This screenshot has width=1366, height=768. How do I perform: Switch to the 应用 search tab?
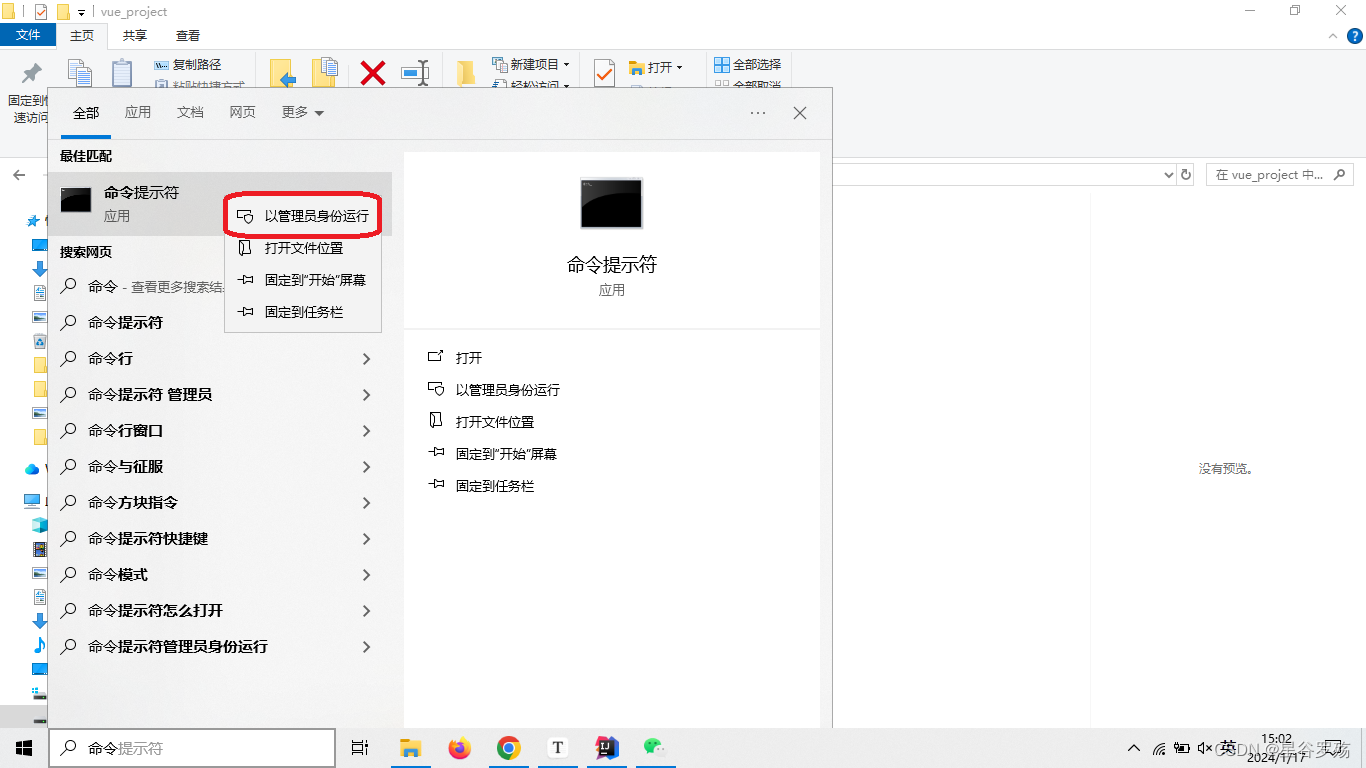click(138, 112)
